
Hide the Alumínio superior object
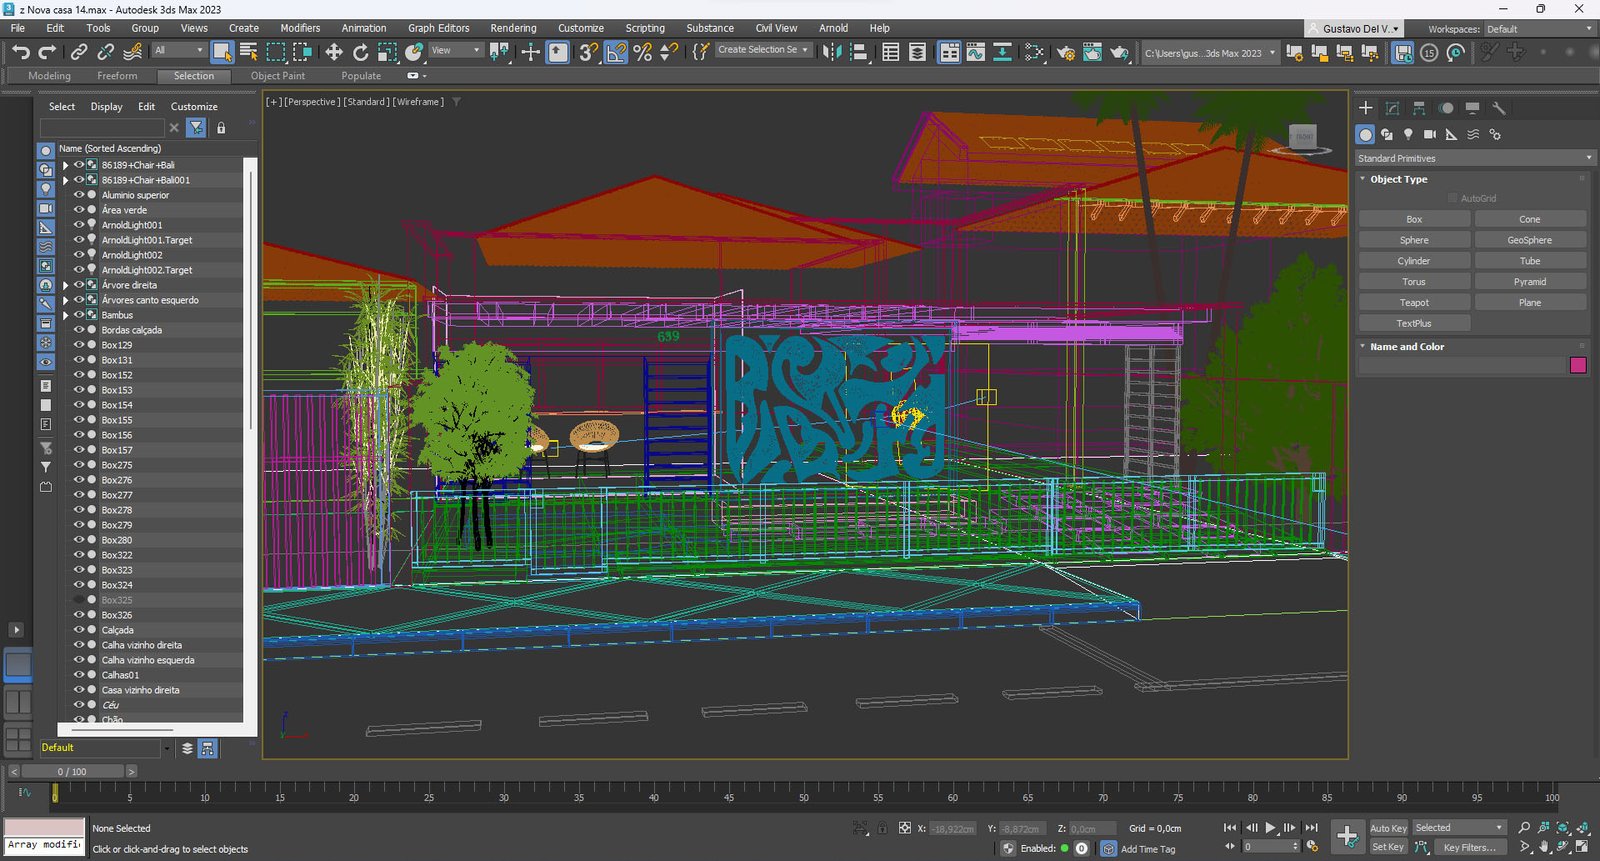pyautogui.click(x=79, y=195)
